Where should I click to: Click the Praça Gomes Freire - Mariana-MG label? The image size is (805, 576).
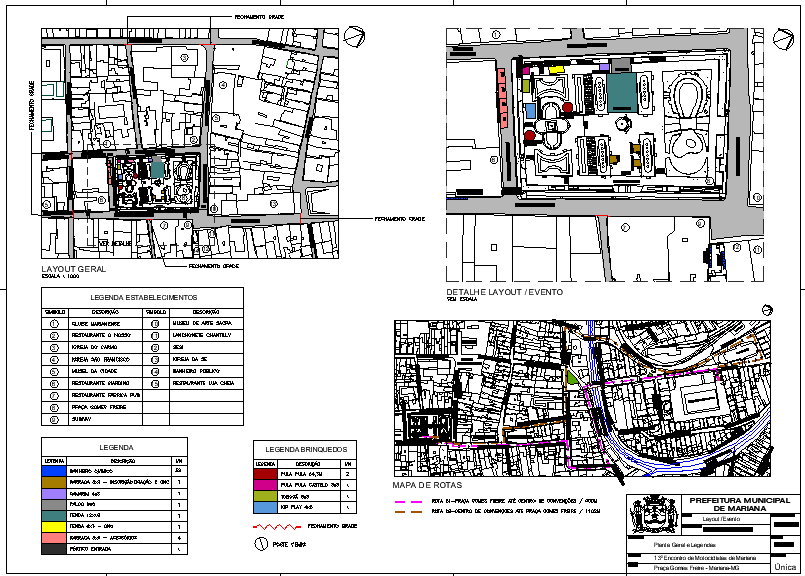[x=696, y=567]
